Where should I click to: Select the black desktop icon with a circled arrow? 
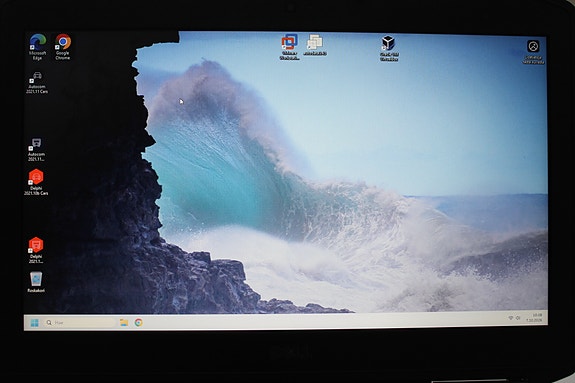pyautogui.click(x=533, y=52)
